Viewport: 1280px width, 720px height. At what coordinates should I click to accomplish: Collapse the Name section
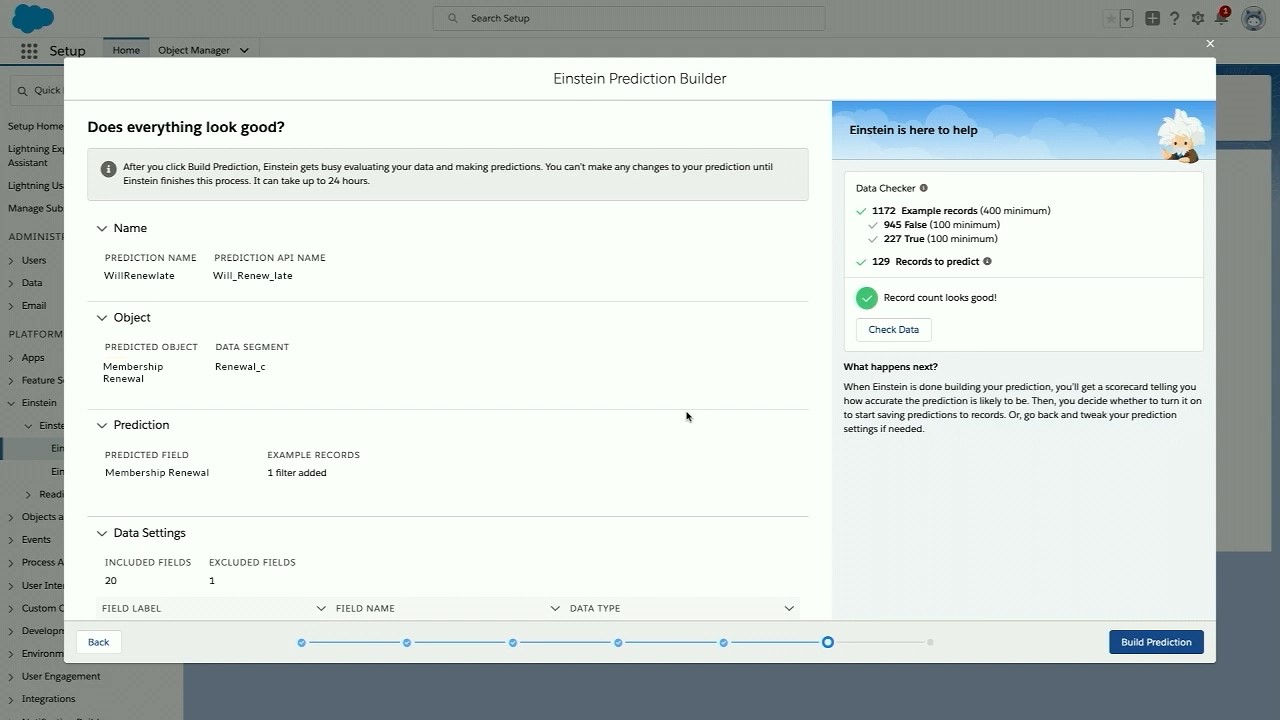tap(102, 228)
